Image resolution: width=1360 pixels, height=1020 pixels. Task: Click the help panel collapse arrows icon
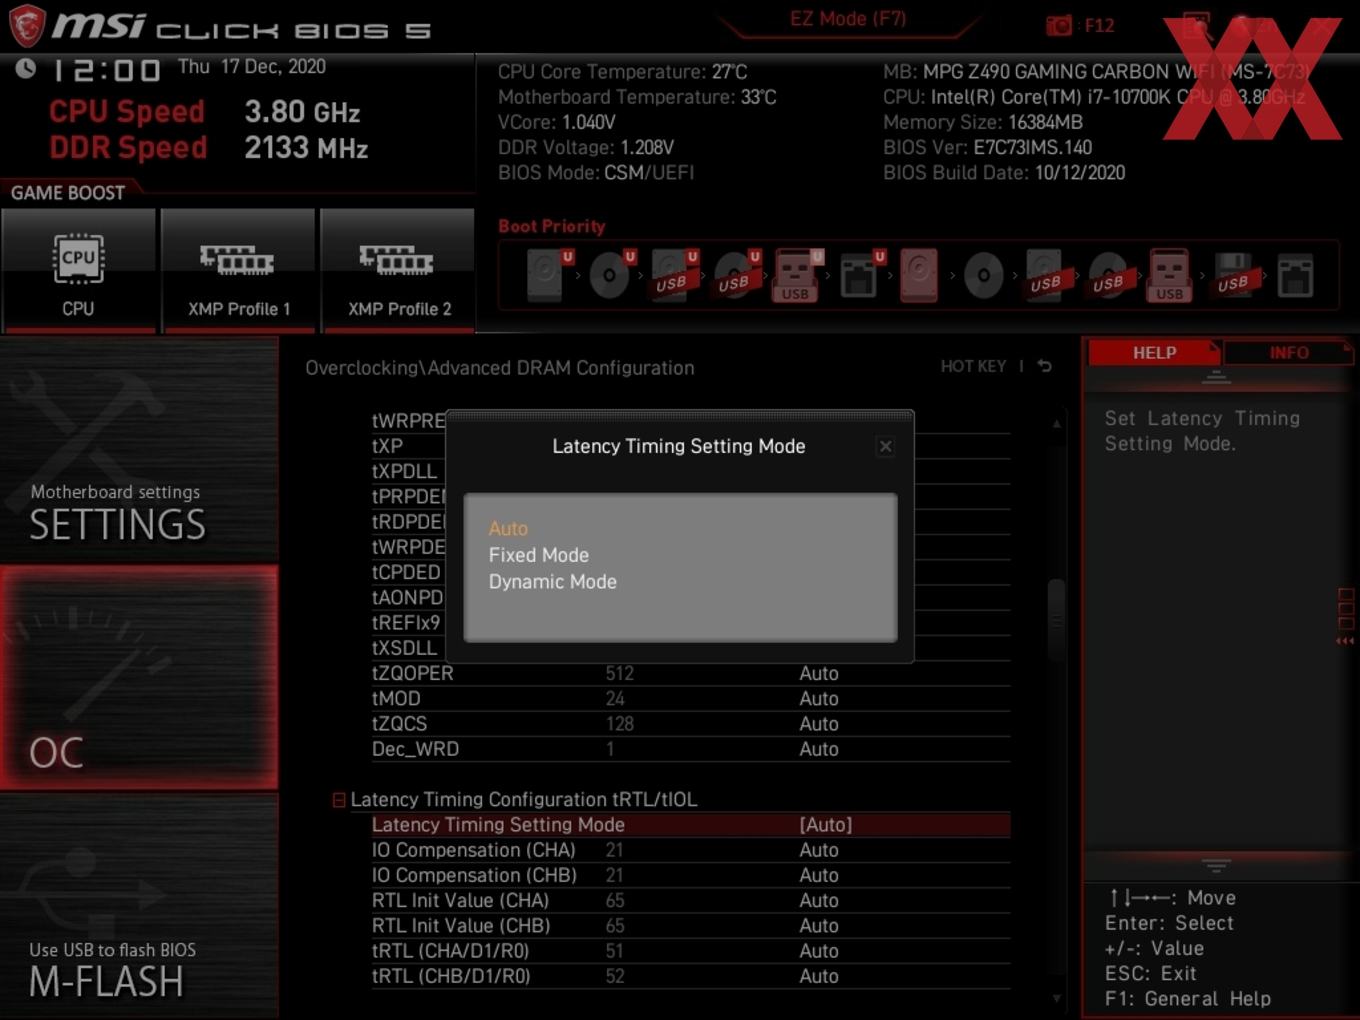(x=1345, y=641)
